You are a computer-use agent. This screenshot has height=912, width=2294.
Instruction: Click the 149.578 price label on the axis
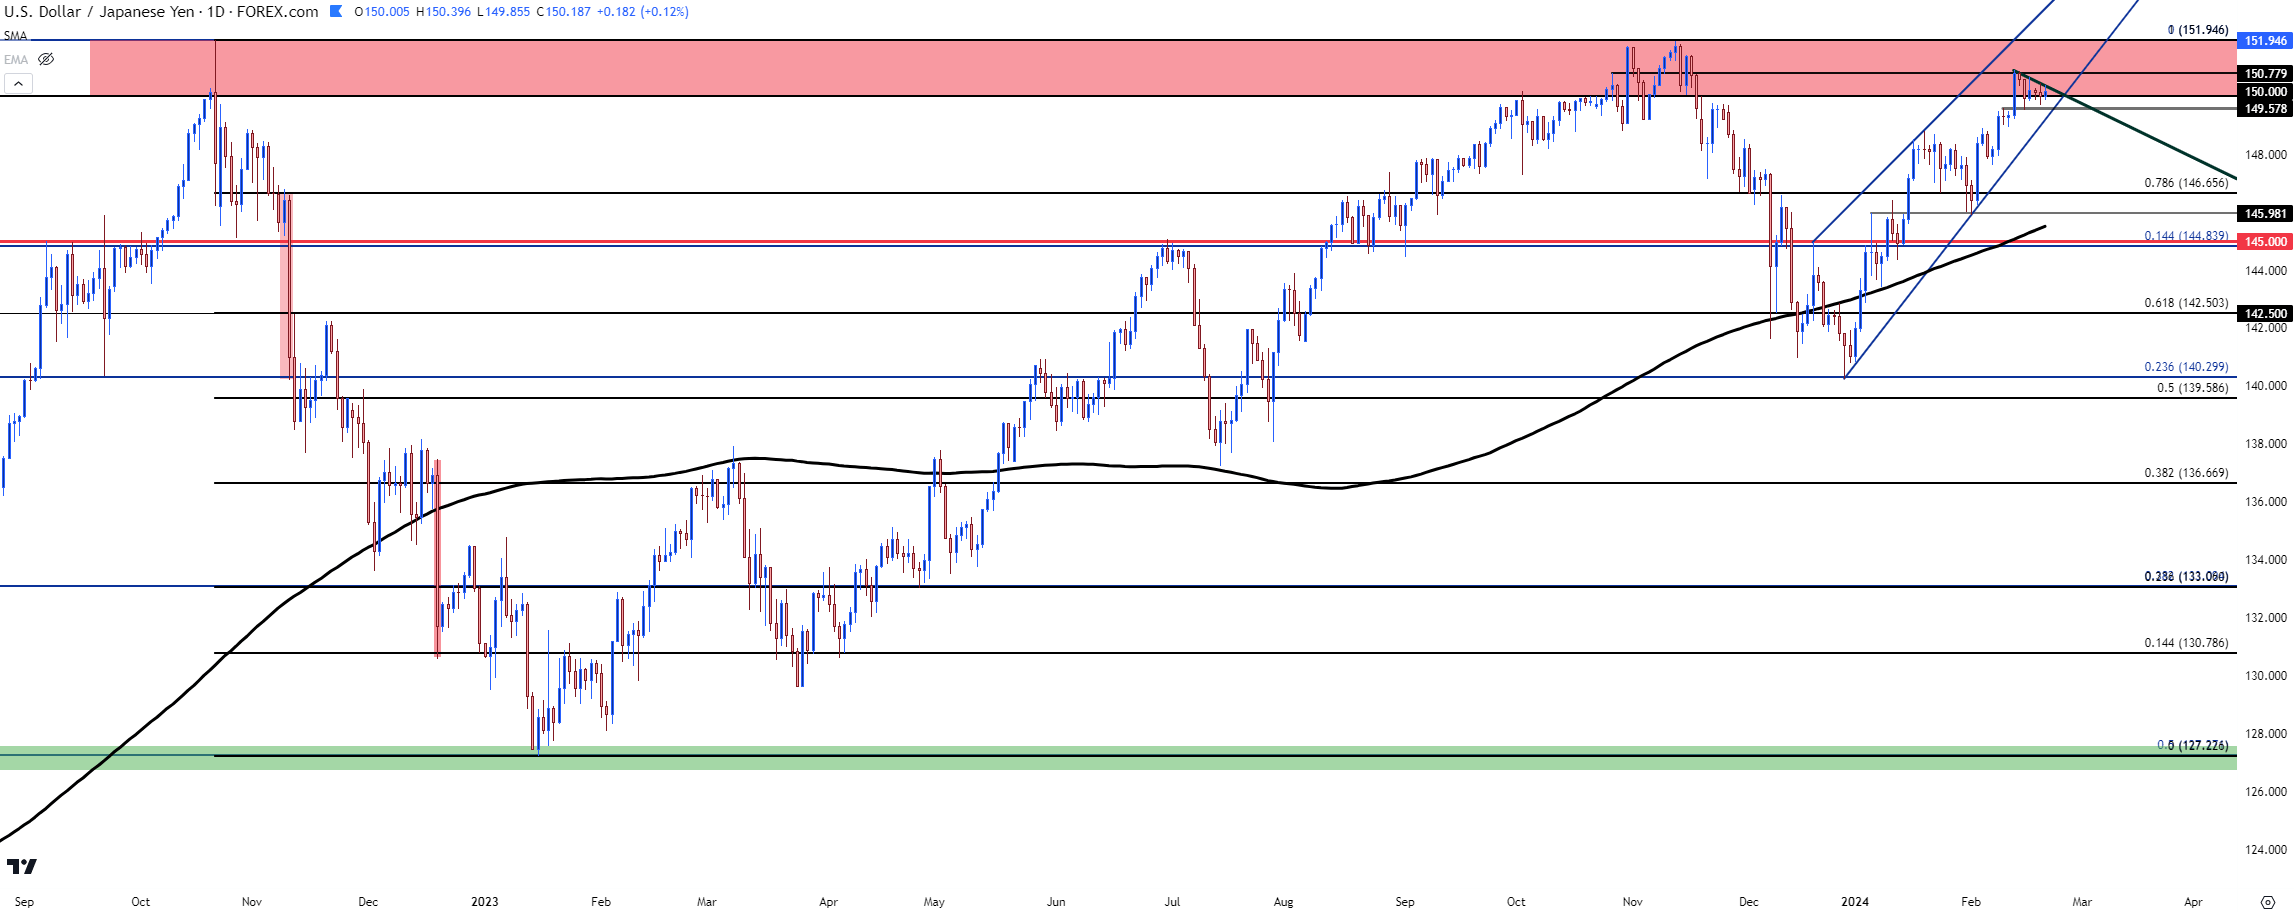pyautogui.click(x=2265, y=108)
